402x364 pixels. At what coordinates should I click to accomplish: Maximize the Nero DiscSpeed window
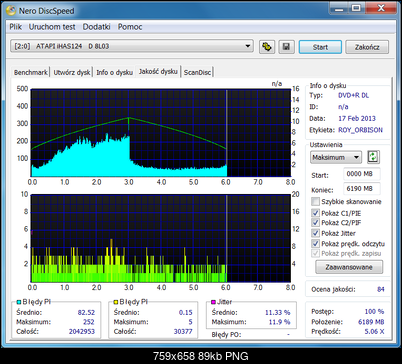356,8
